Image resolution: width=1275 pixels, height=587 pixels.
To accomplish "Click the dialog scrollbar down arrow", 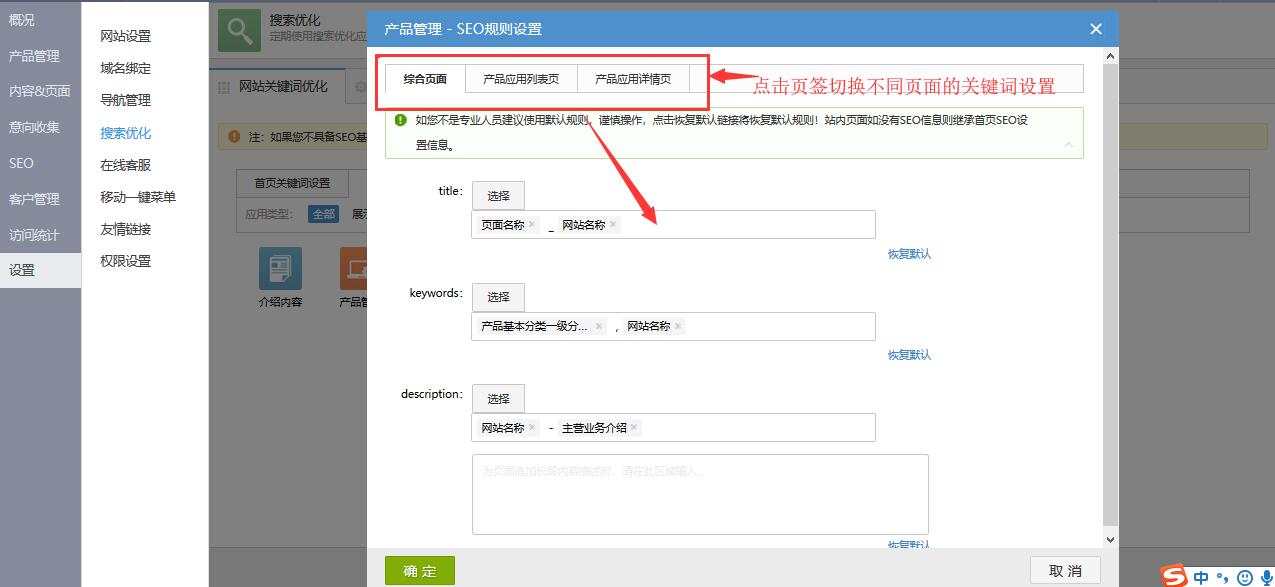I will point(1110,539).
